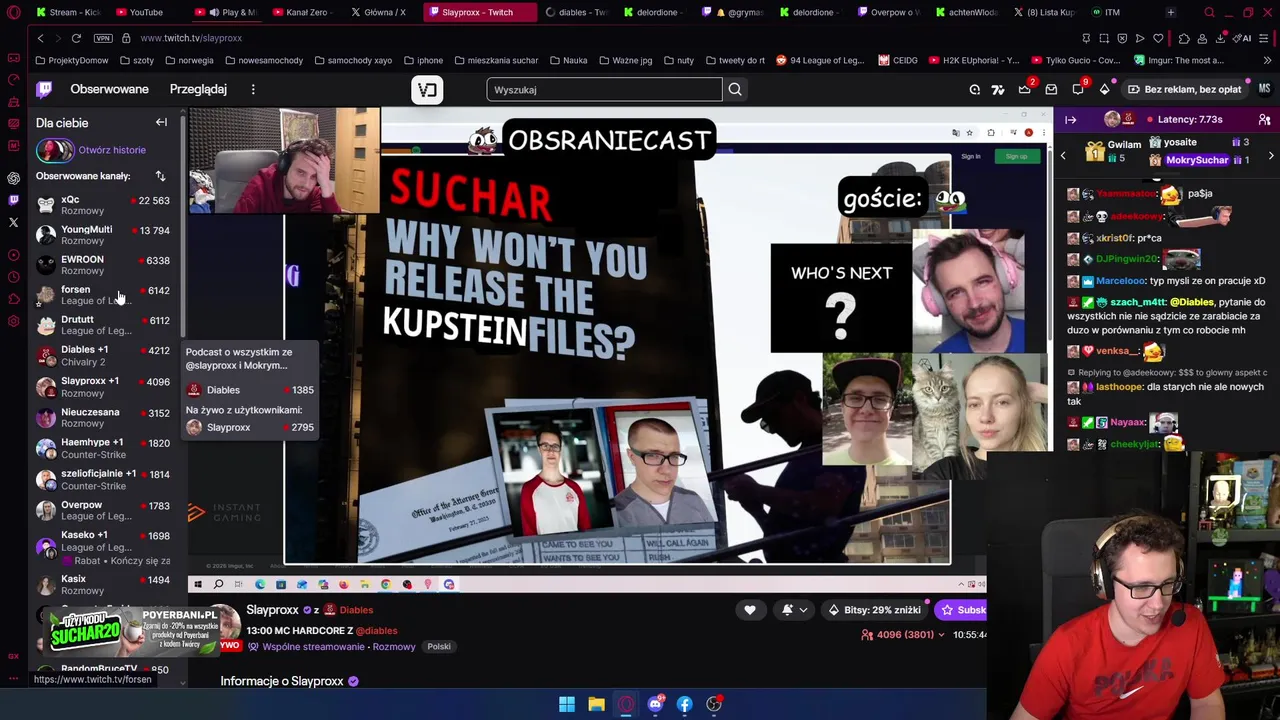The height and width of the screenshot is (720, 1280).
Task: Click Bitsy: 29% zniżki button
Action: [875, 609]
